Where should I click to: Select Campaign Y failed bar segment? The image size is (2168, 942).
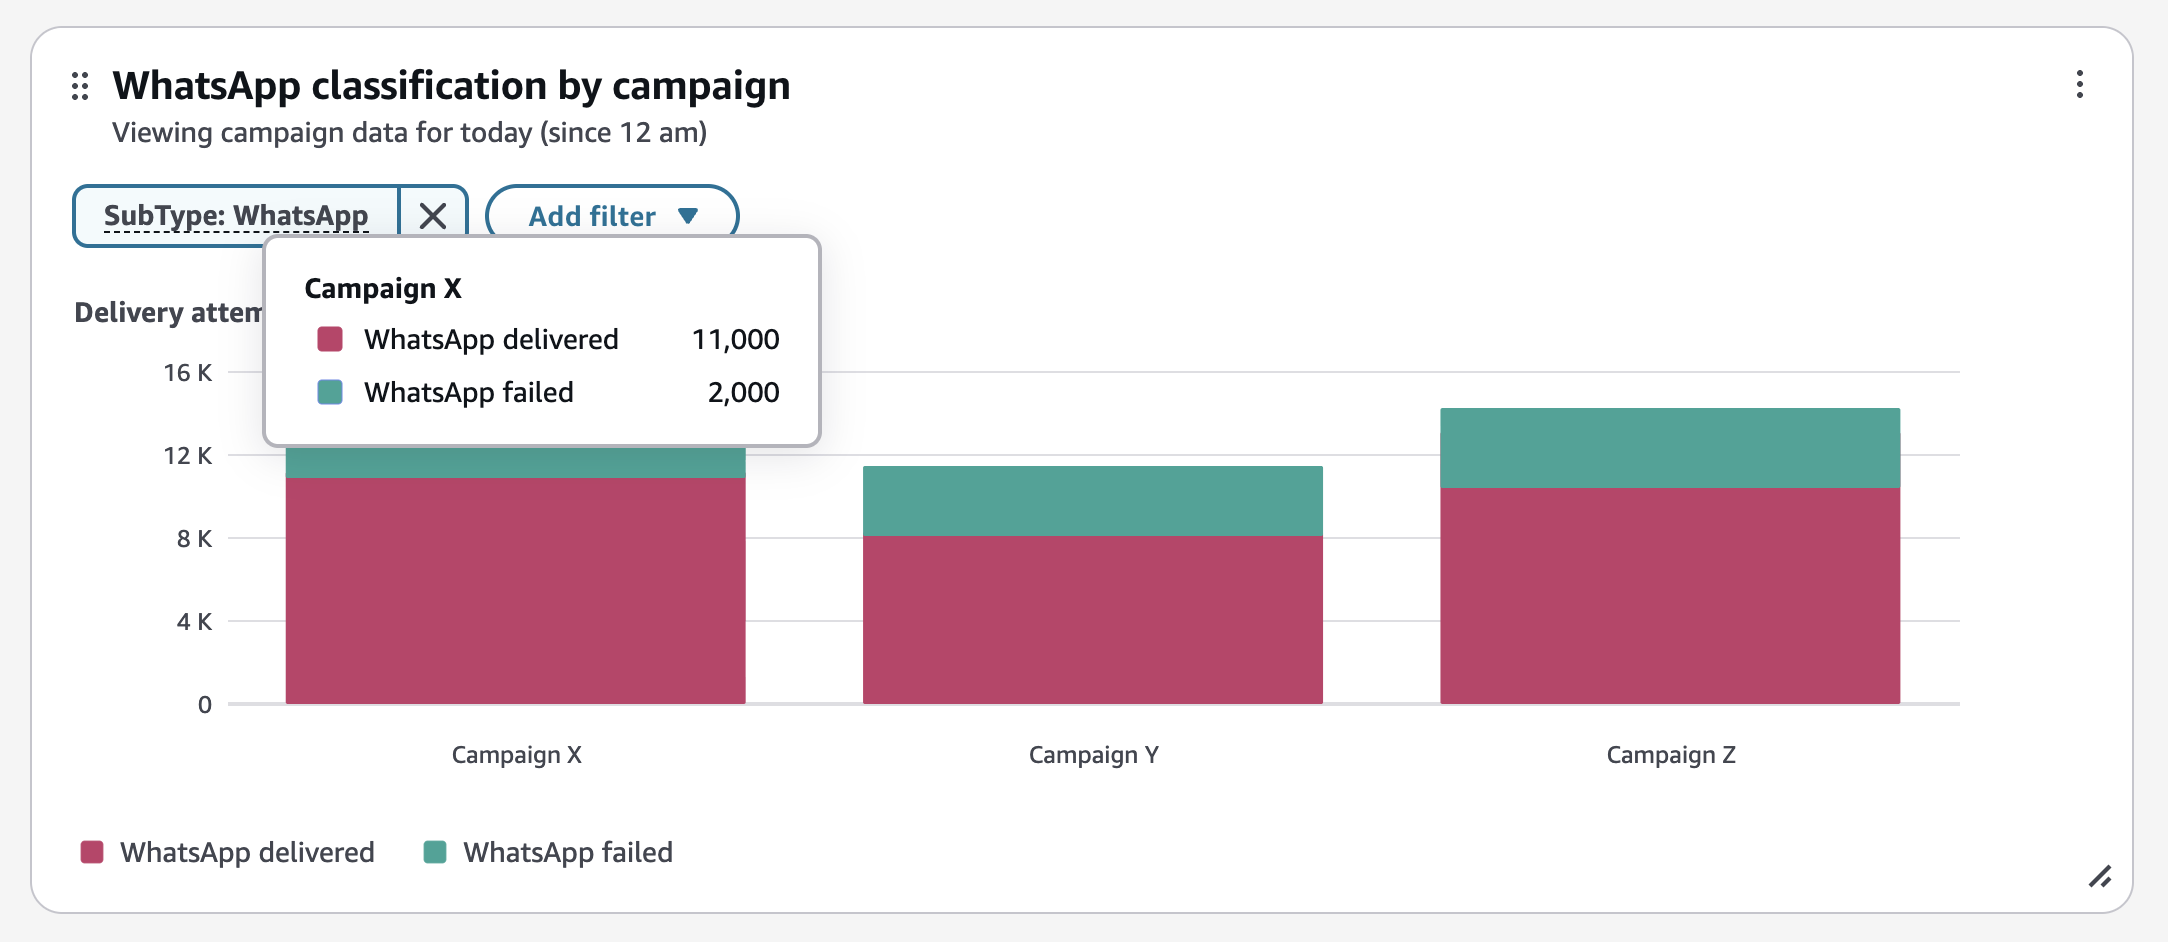[x=1092, y=501]
